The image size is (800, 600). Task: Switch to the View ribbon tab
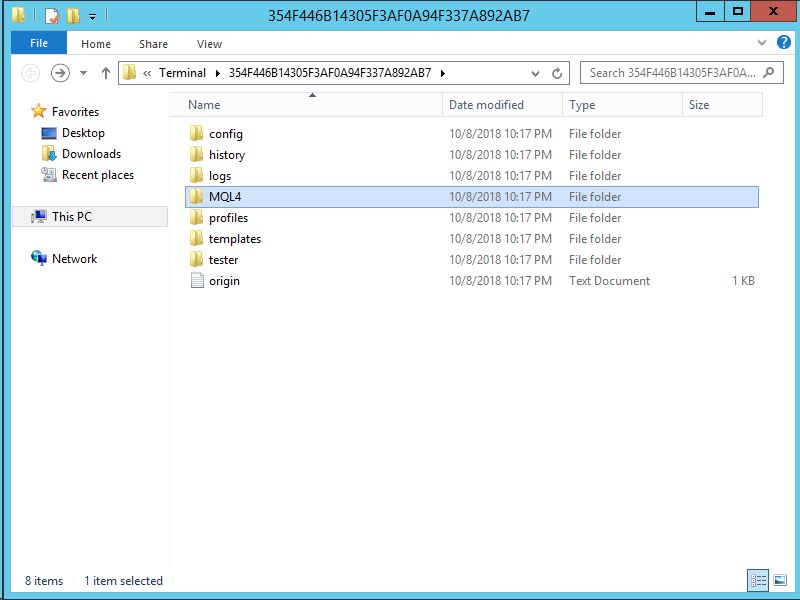209,44
